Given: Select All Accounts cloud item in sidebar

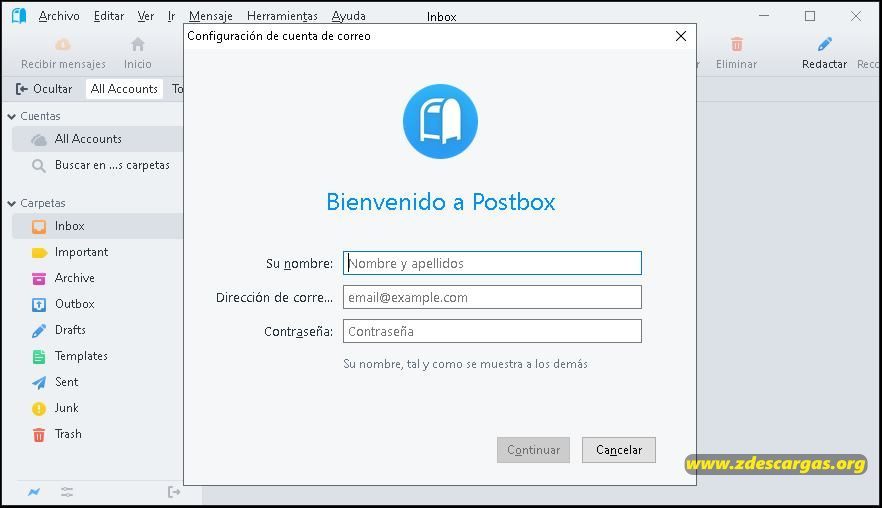Looking at the screenshot, I should (97, 139).
